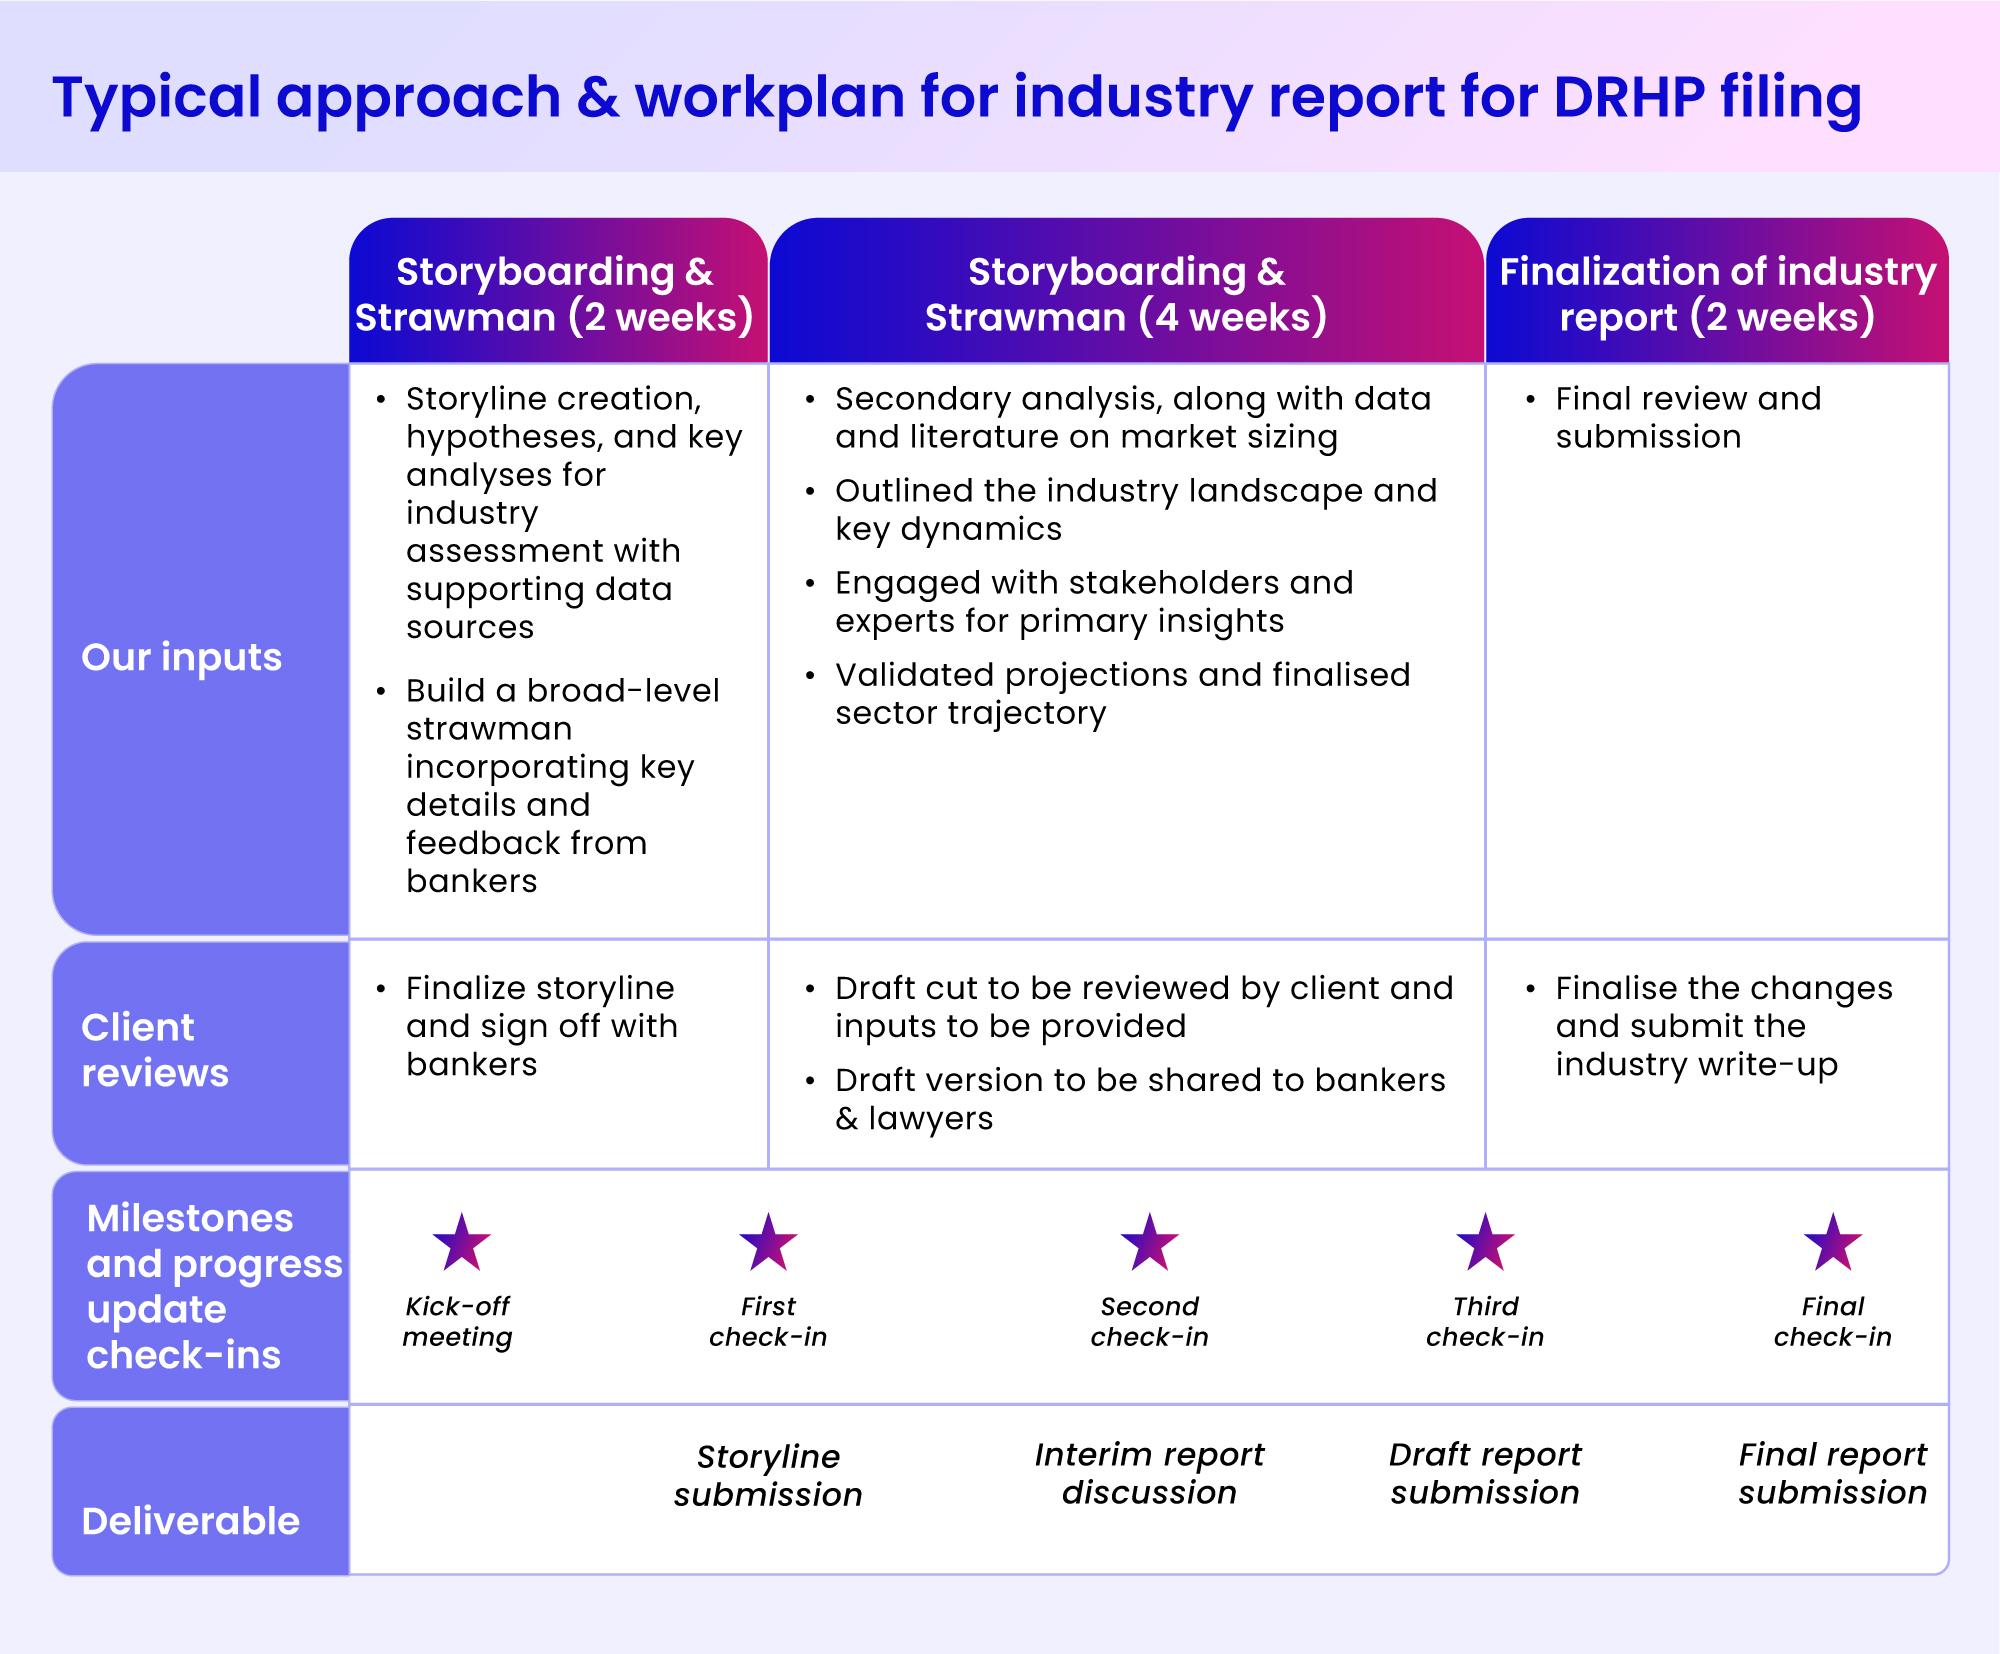Click 'Draft report submission' deliverable text
This screenshot has width=2000, height=1654.
click(x=1485, y=1473)
